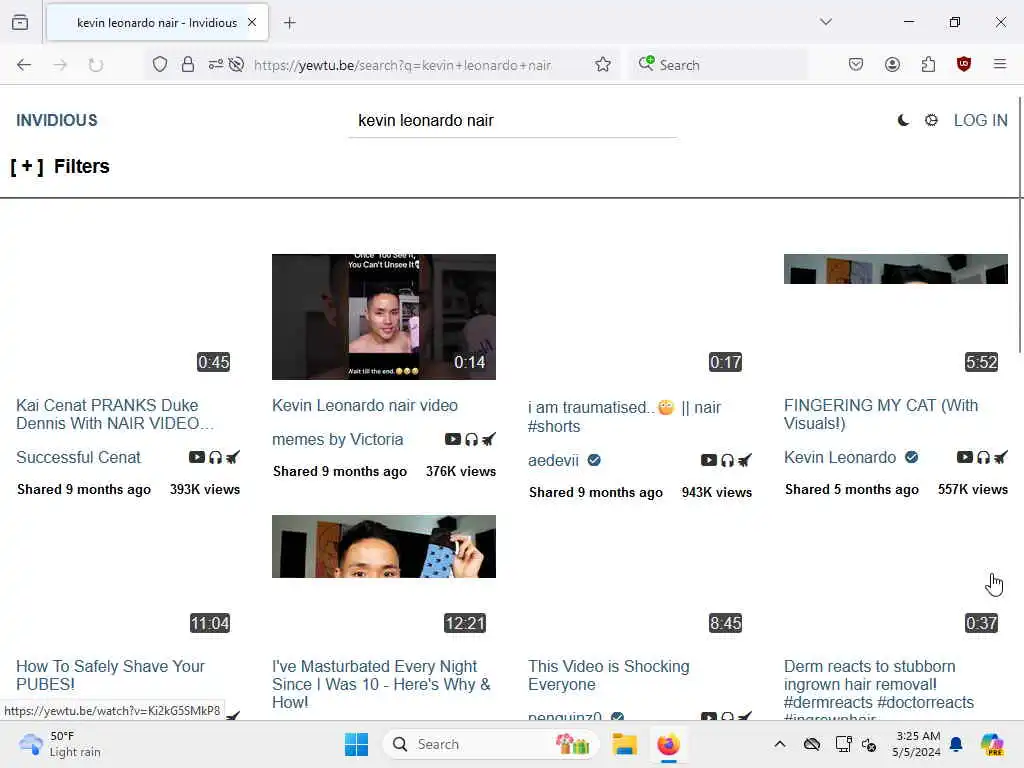Open Save to Pocket icon
1024x768 pixels.
coord(856,65)
